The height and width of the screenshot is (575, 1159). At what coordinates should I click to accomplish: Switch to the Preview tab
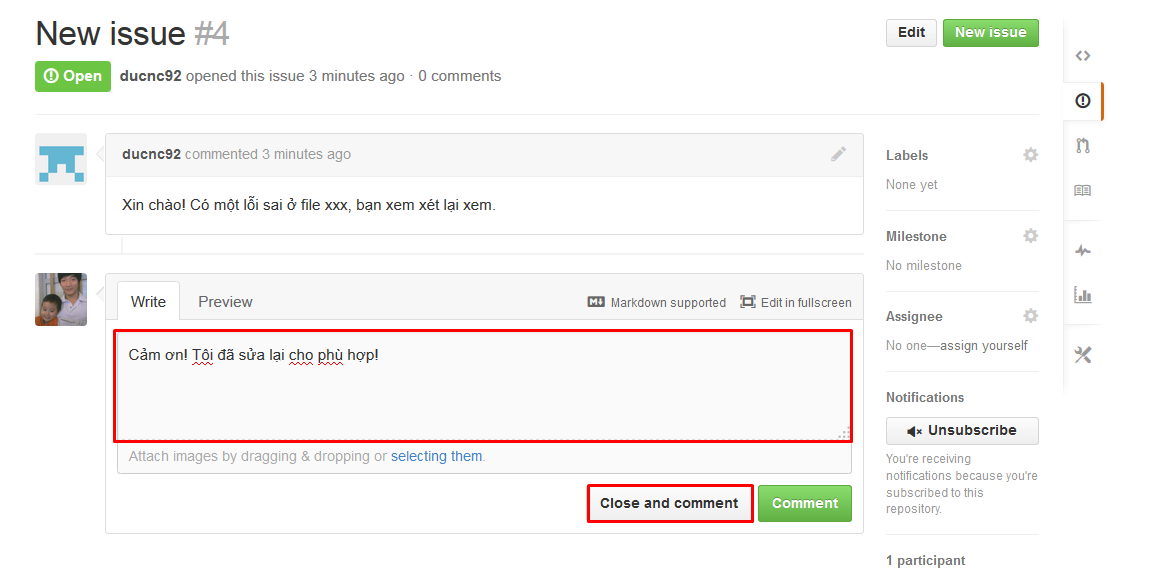(x=225, y=302)
